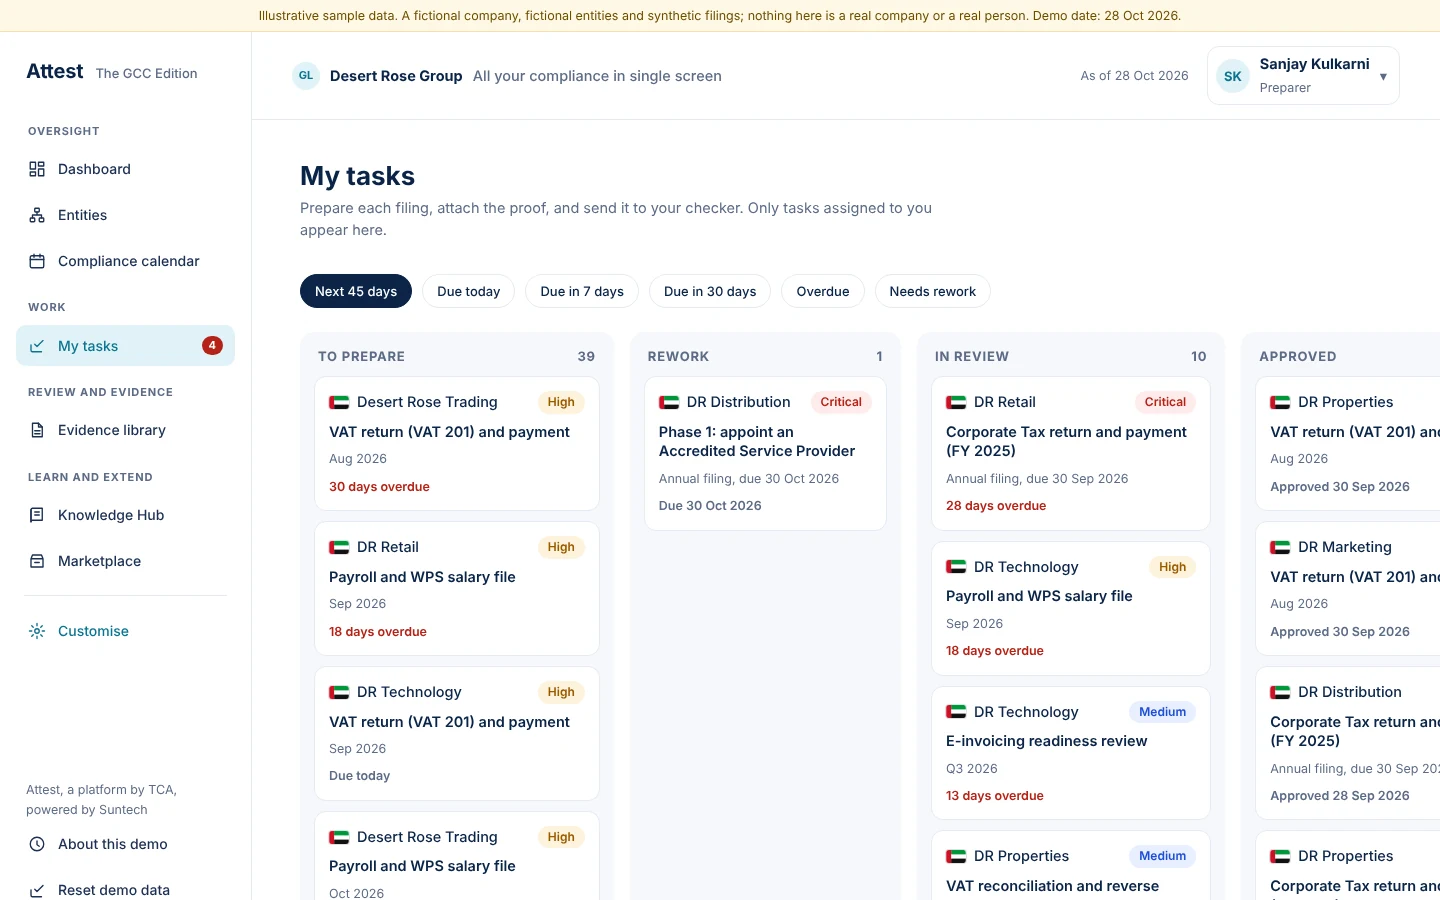Click the "30 days overdue" text
Viewport: 1440px width, 900px height.
point(379,487)
